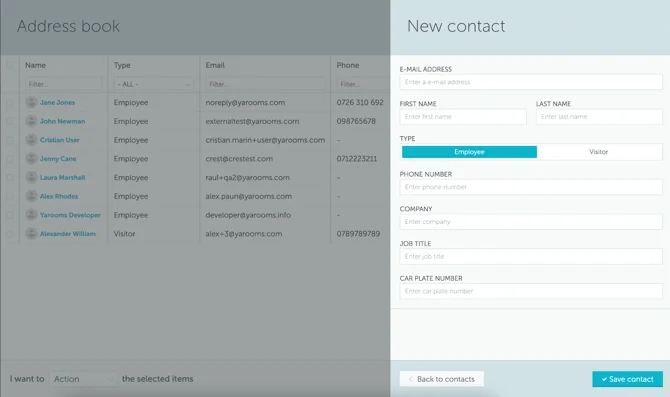Viewport: 670px width, 397px height.
Task: Save the new contact
Action: click(627, 379)
